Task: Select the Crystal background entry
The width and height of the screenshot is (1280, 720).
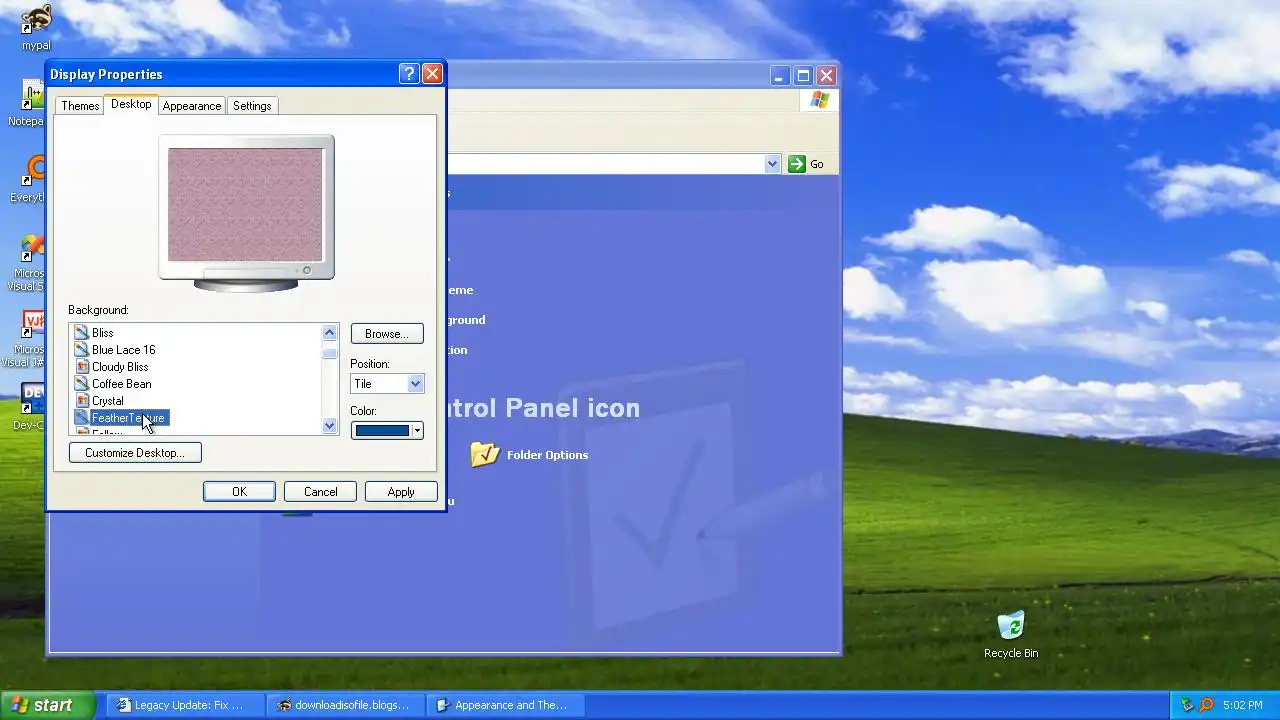Action: coord(108,401)
